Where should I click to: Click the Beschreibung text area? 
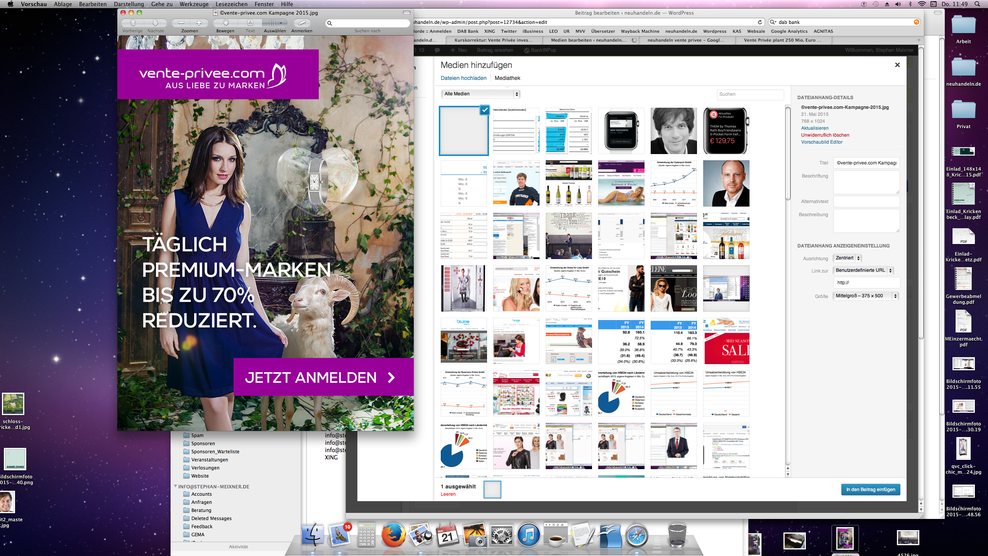pos(866,221)
